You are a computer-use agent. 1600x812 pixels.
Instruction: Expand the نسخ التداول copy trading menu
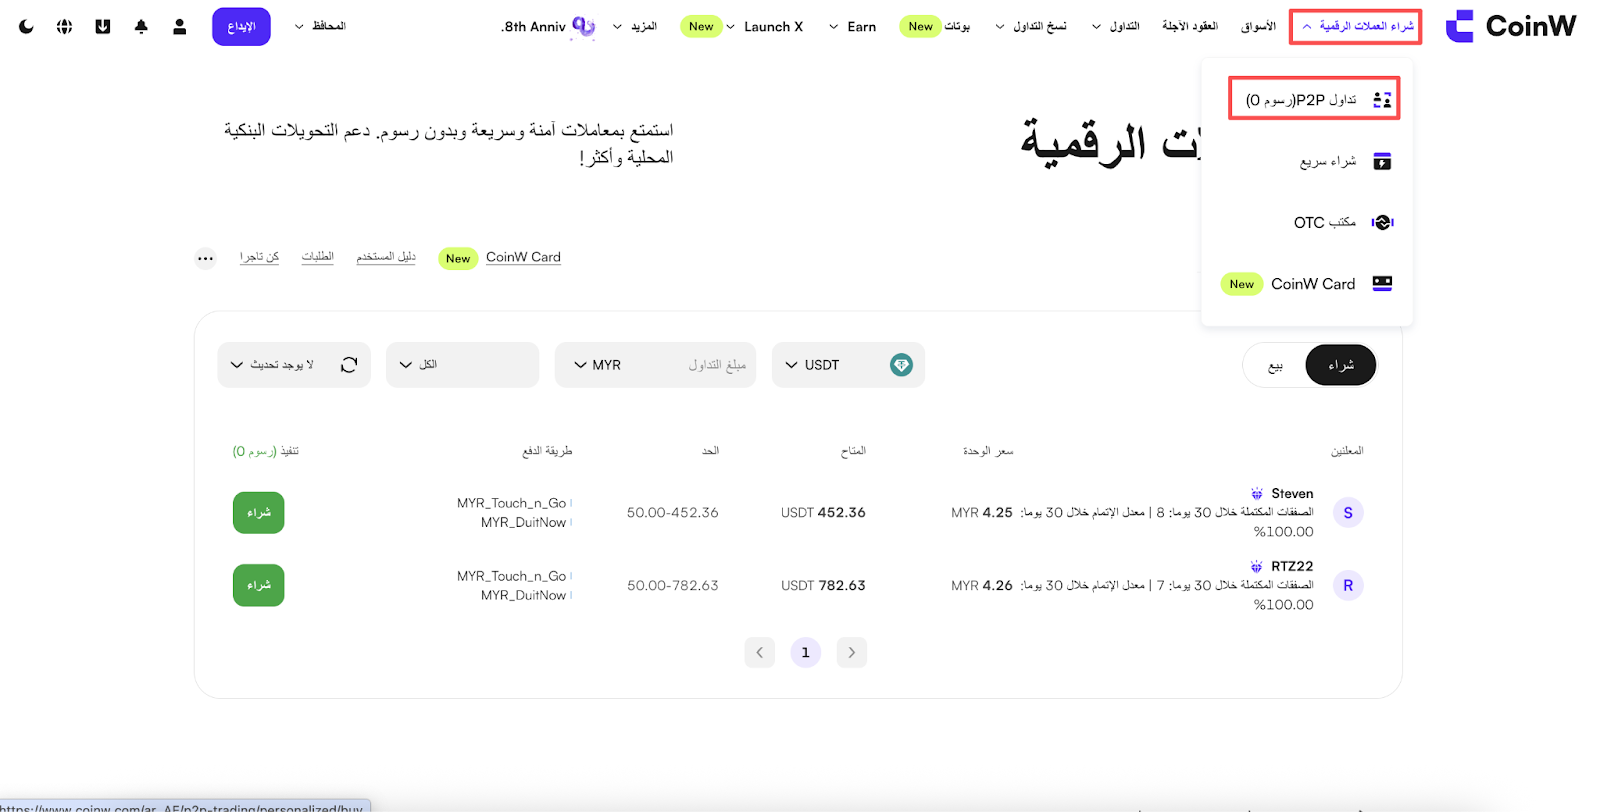point(1031,26)
